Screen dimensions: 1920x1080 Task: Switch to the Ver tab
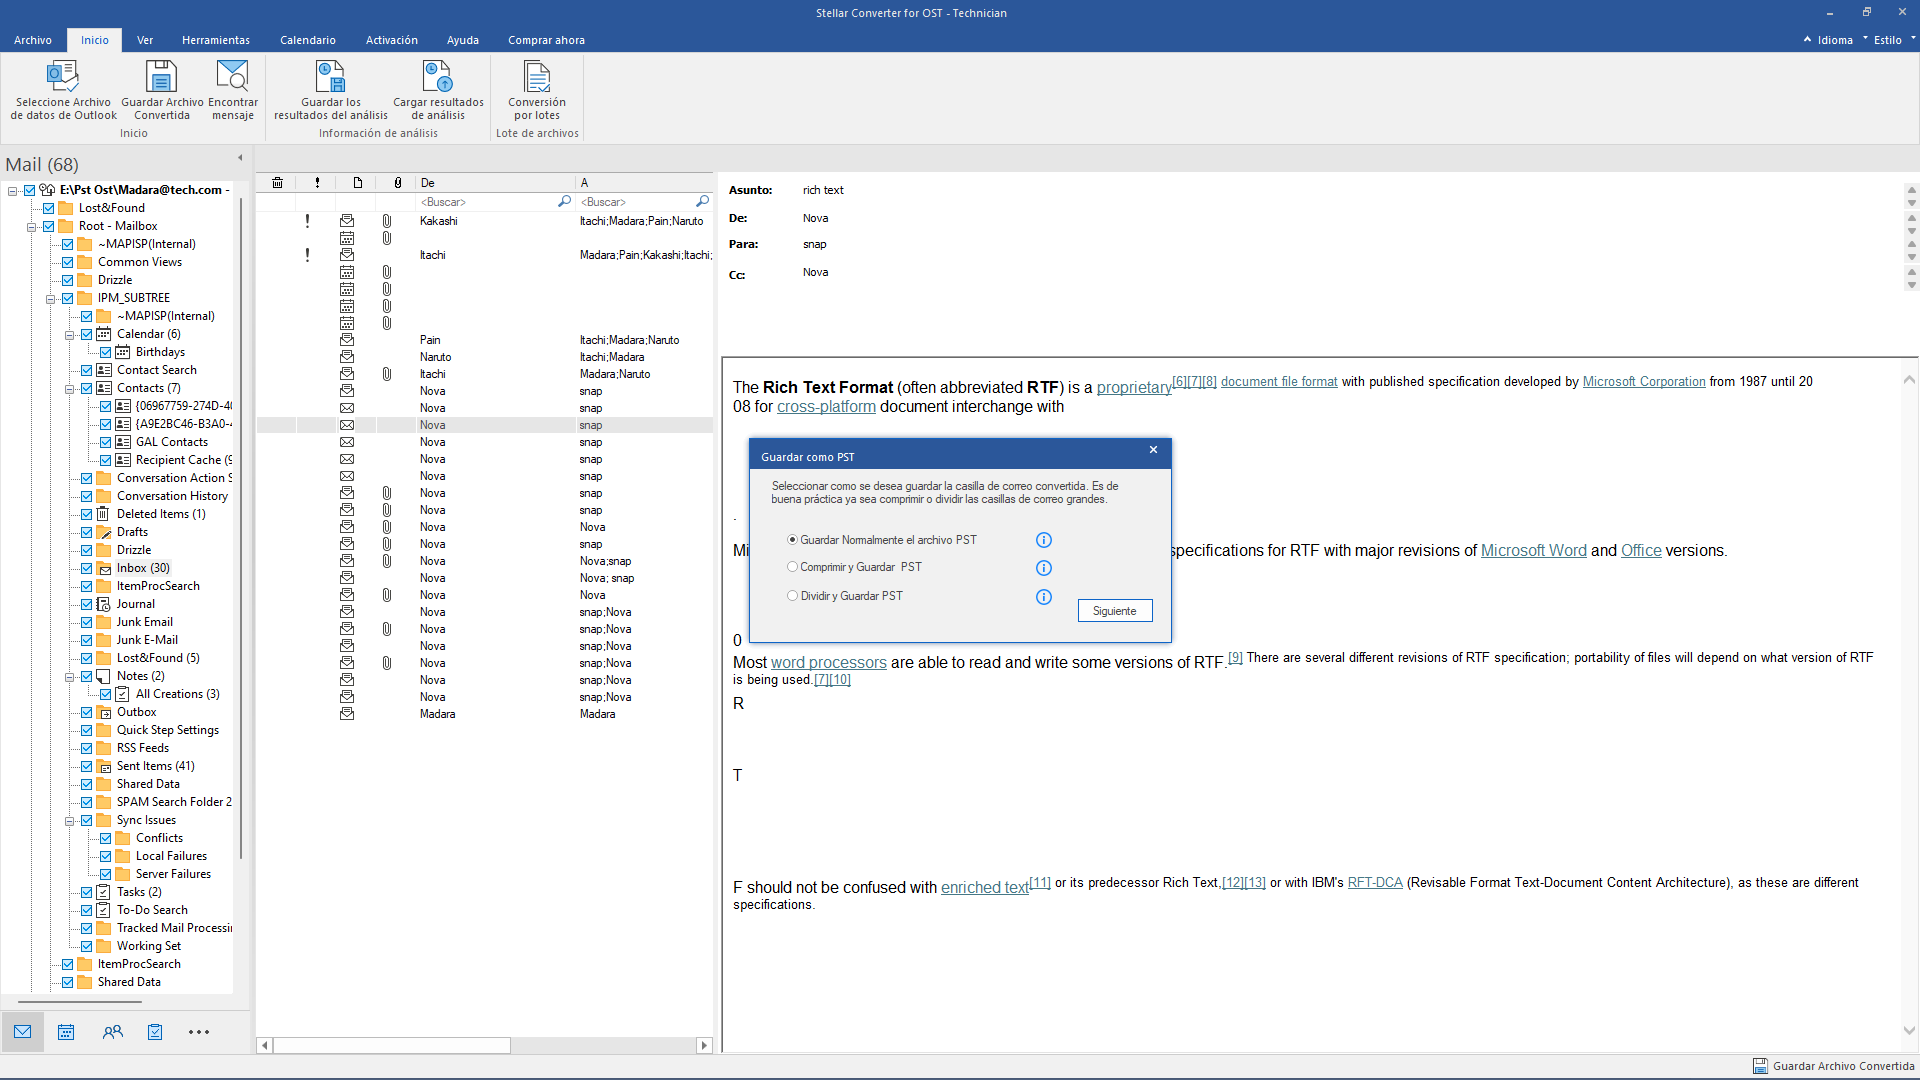[145, 40]
